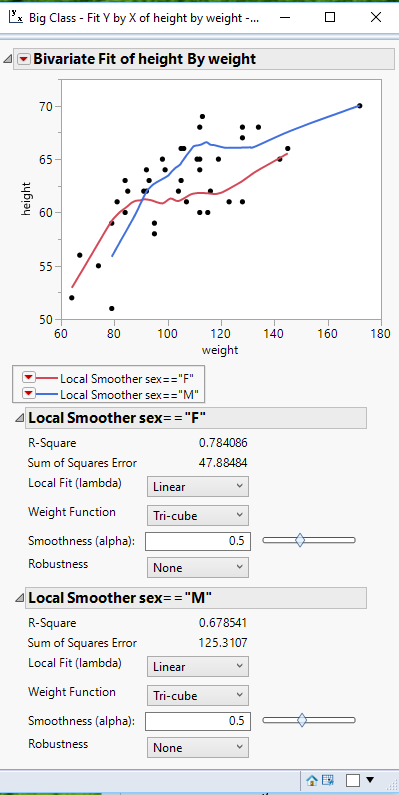Collapse the Bivariate Fit of height By weight outline
399x795 pixels.
coord(8,59)
